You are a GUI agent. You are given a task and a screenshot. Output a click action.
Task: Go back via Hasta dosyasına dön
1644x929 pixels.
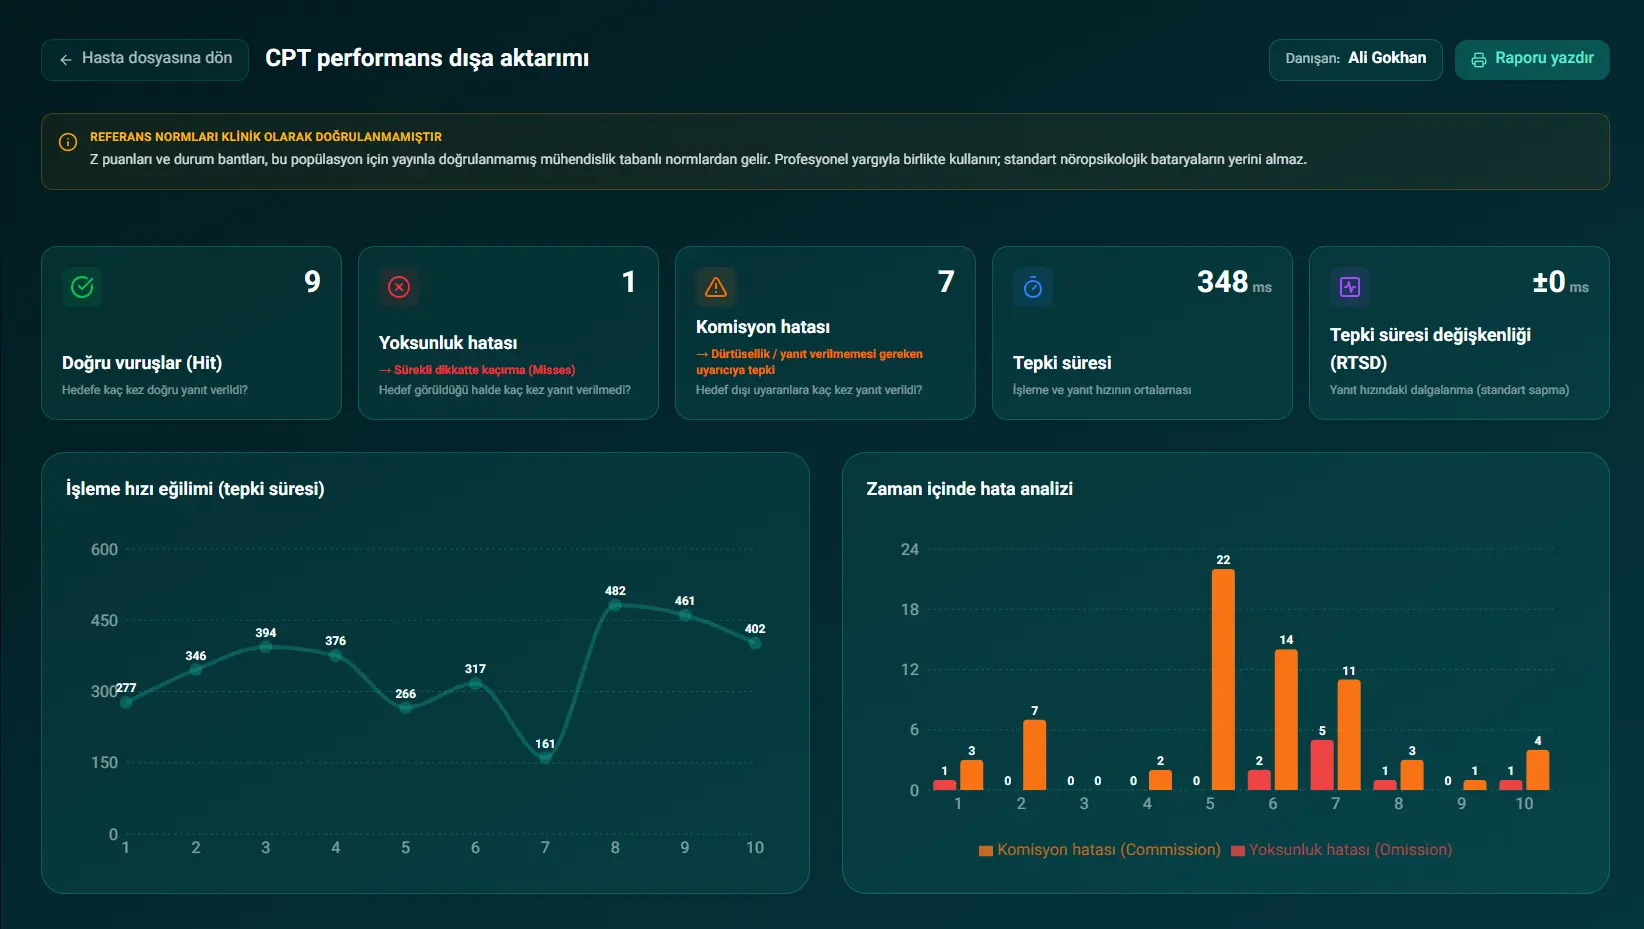(145, 59)
